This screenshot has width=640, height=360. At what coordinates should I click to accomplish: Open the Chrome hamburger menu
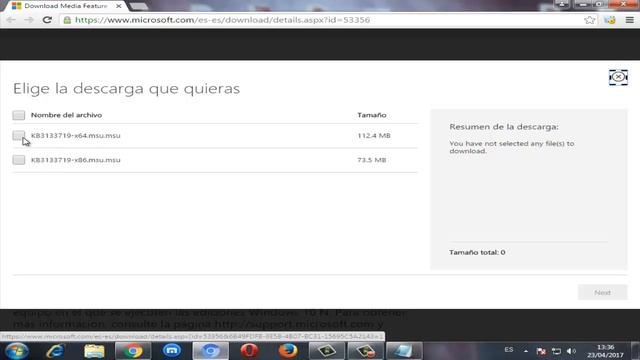pyautogui.click(x=629, y=20)
